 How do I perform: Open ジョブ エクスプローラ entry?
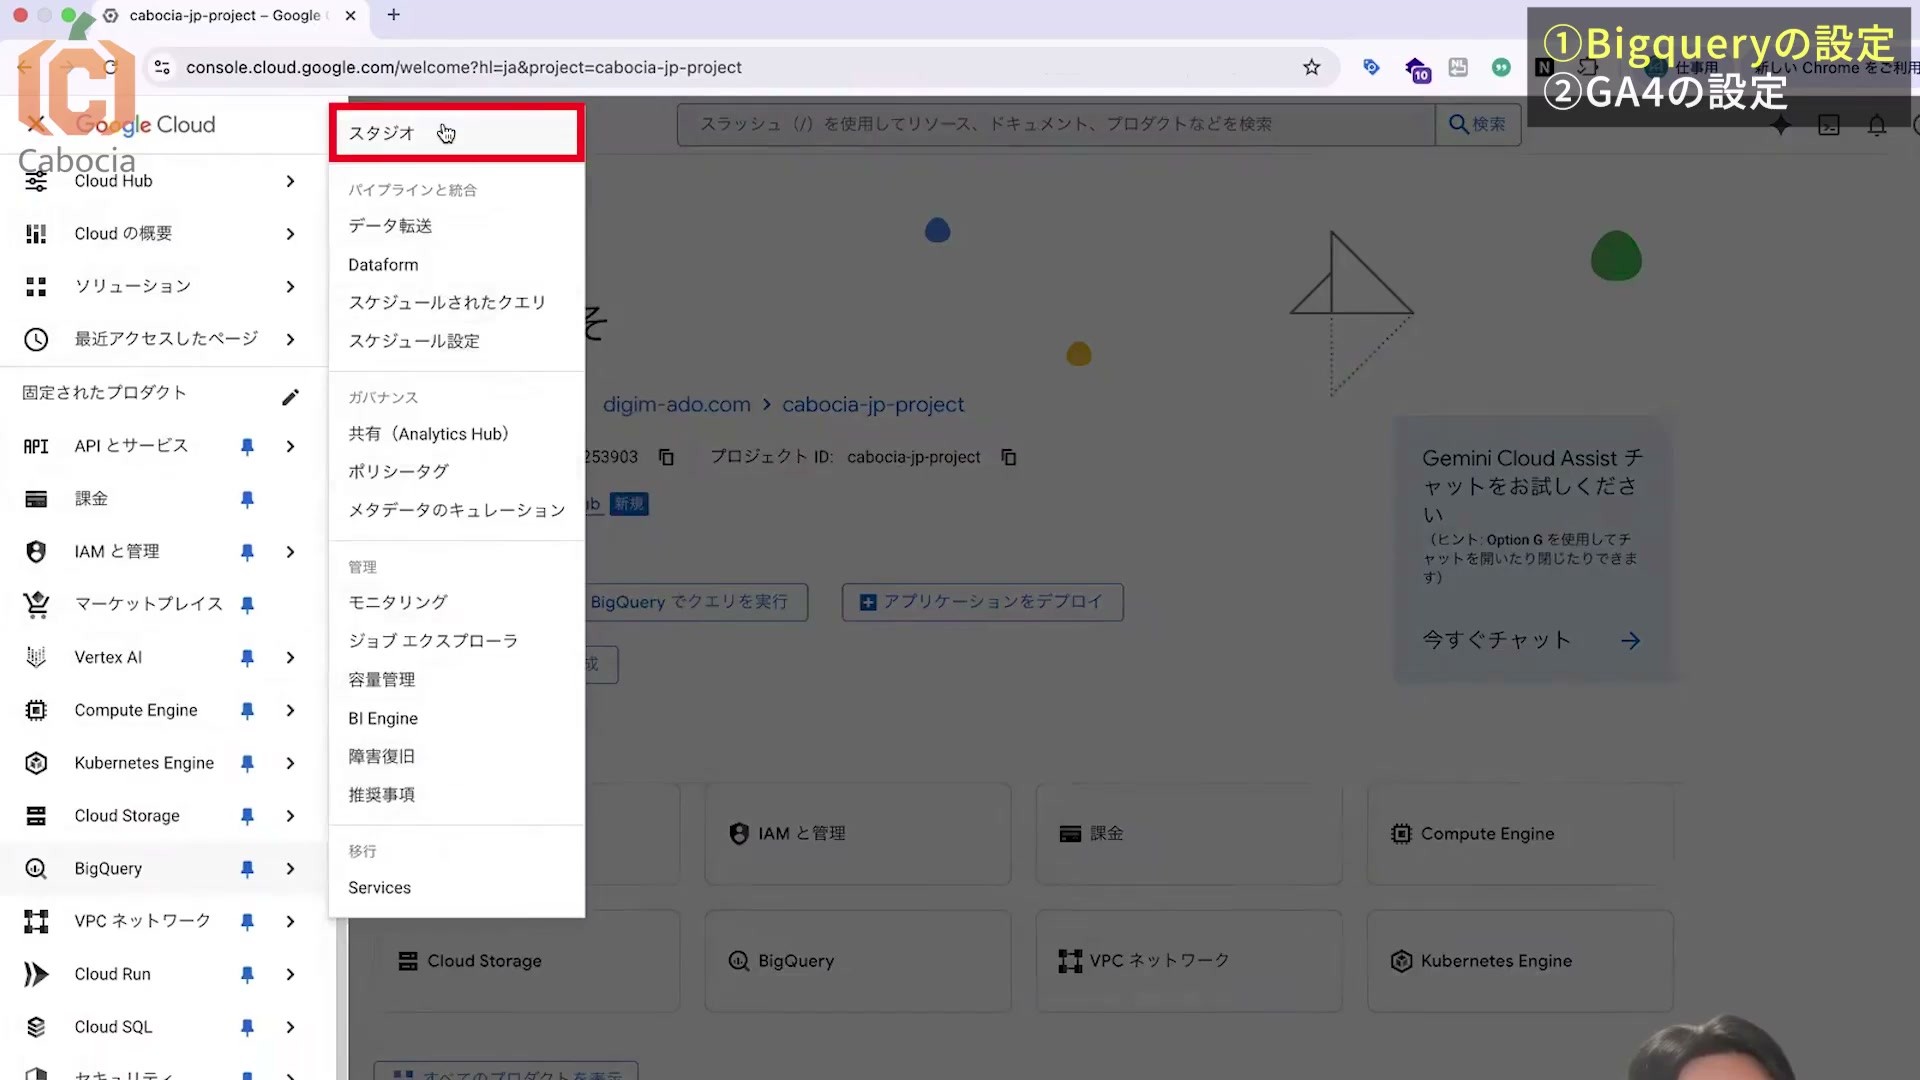pos(433,641)
